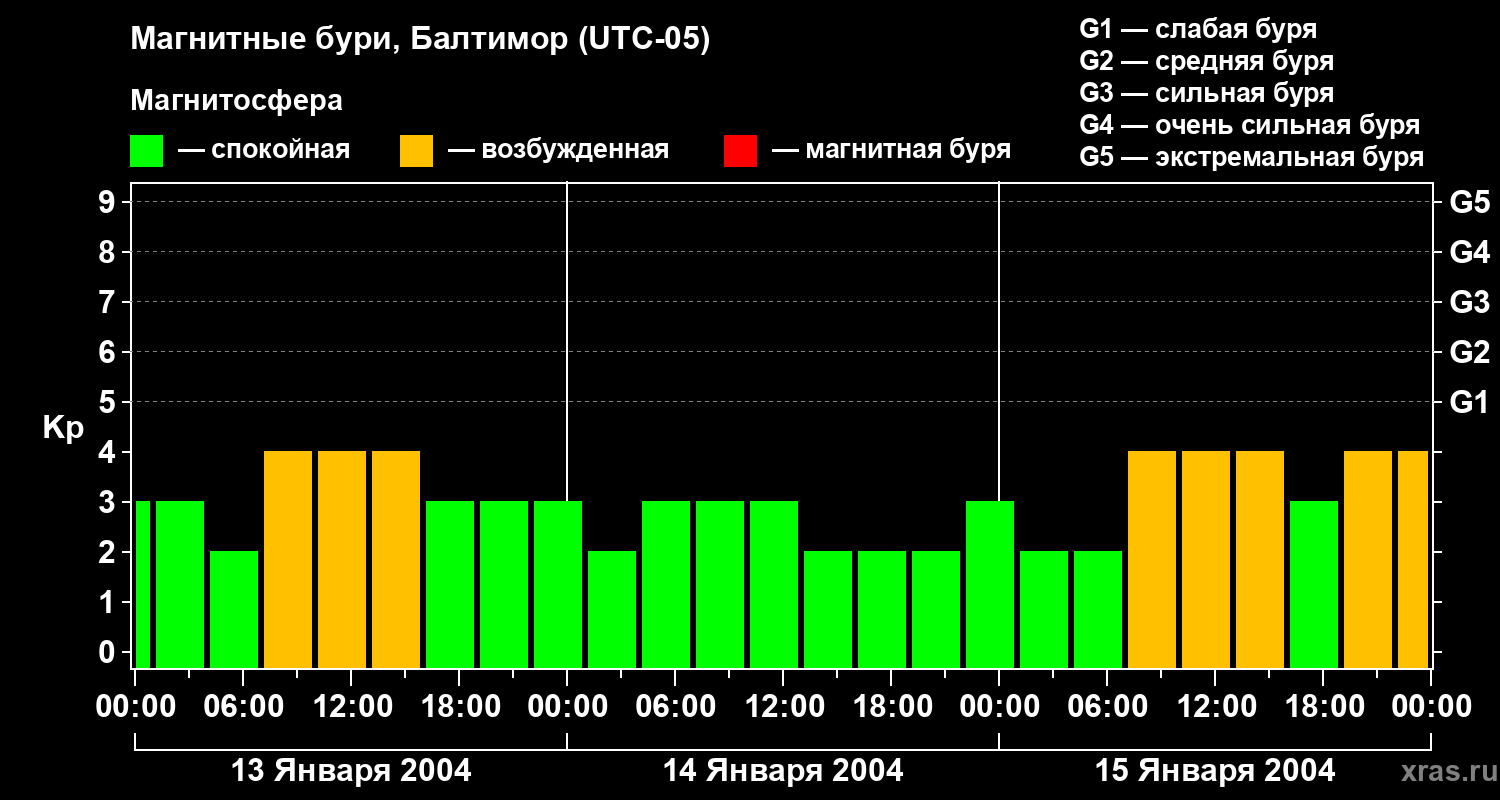
Task: Click the '06:00' time label for 15 January
Action: click(x=1107, y=707)
